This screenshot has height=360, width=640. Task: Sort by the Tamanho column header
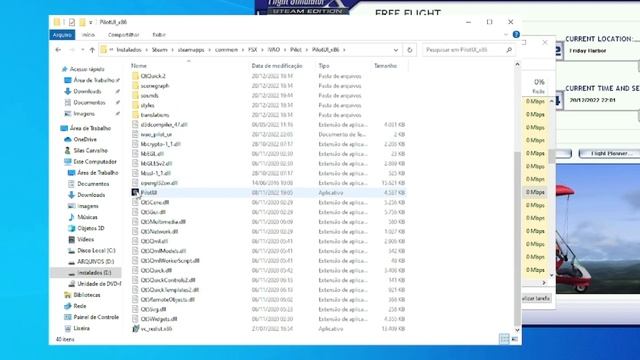pyautogui.click(x=385, y=66)
